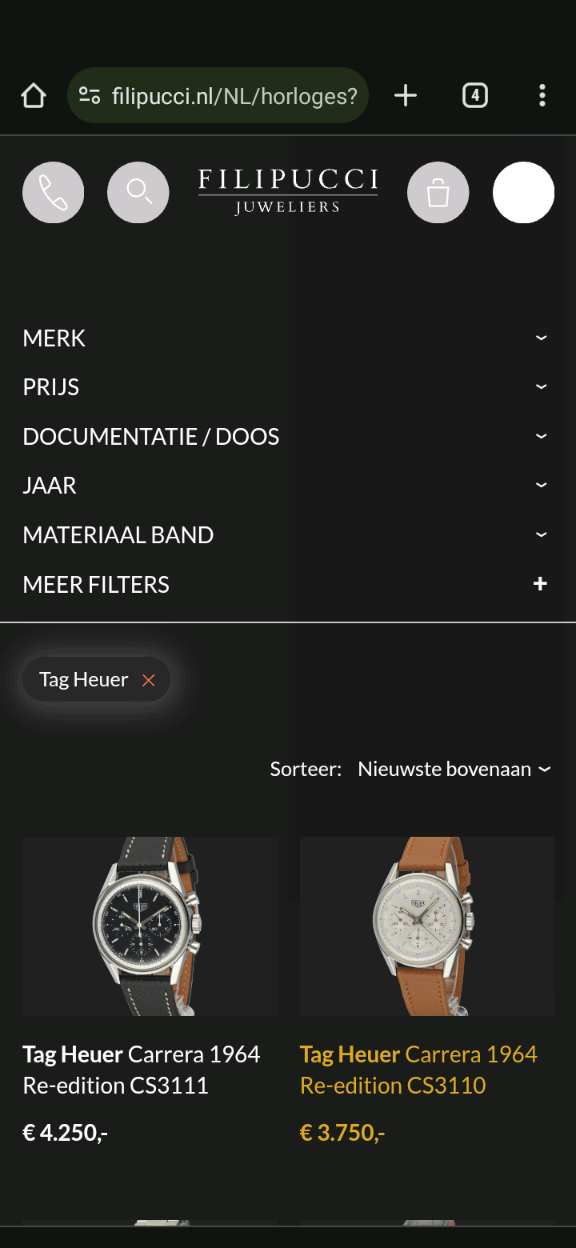The width and height of the screenshot is (576, 1248).
Task: Tap the phone call icon
Action: pos(53,192)
